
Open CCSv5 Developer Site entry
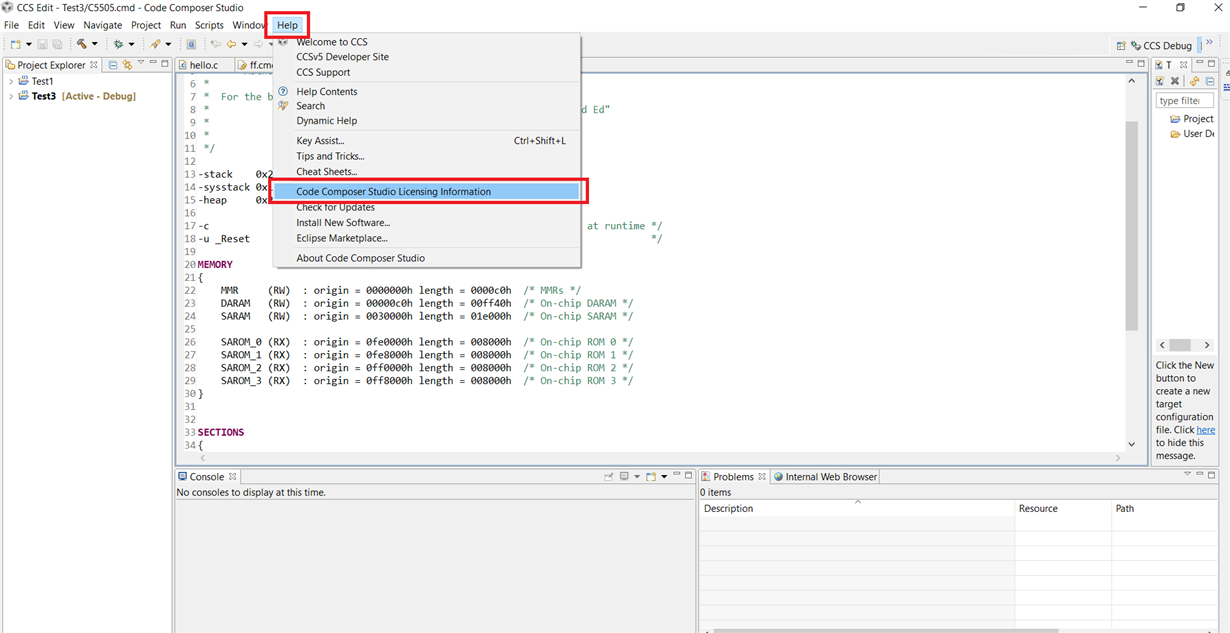(427, 57)
